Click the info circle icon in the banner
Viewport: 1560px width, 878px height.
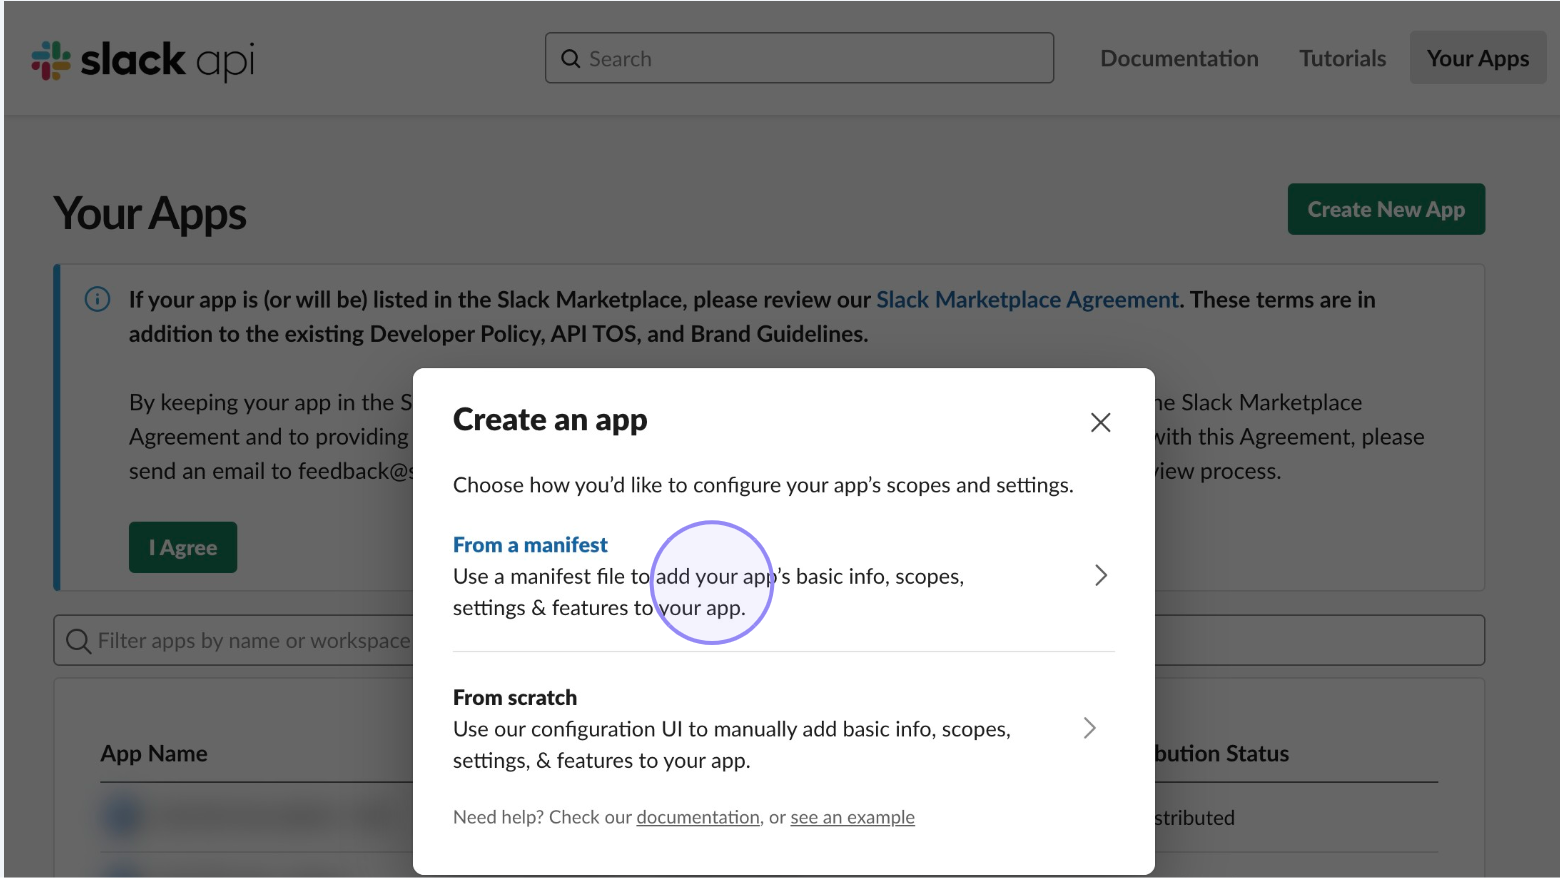(x=97, y=299)
